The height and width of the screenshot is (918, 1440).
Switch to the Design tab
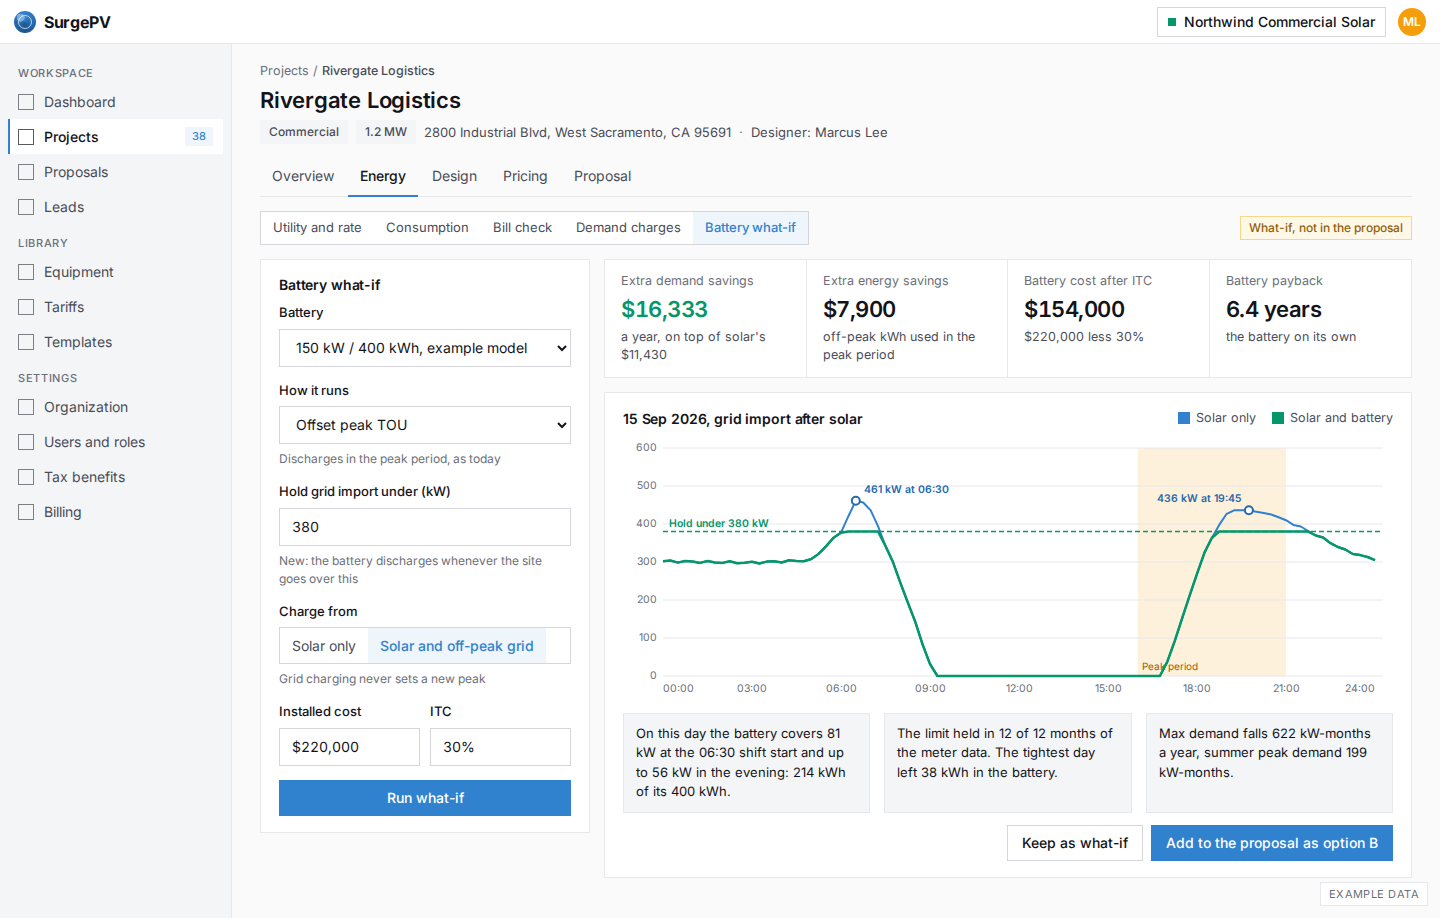454,176
